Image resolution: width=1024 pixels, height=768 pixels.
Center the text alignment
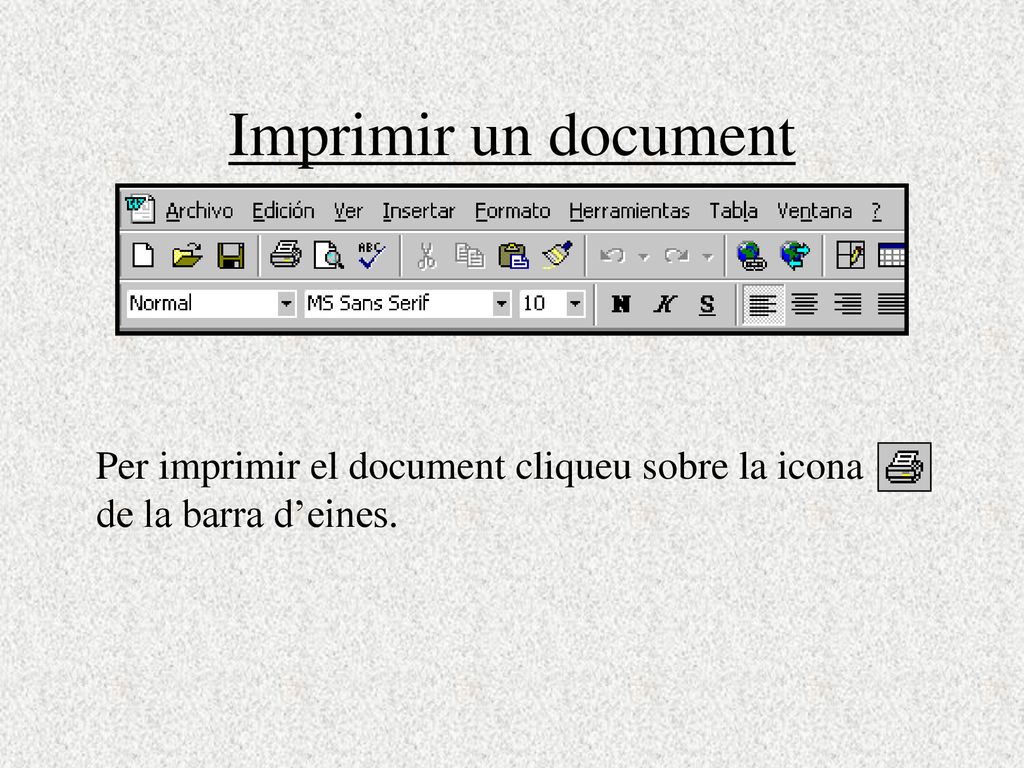805,304
